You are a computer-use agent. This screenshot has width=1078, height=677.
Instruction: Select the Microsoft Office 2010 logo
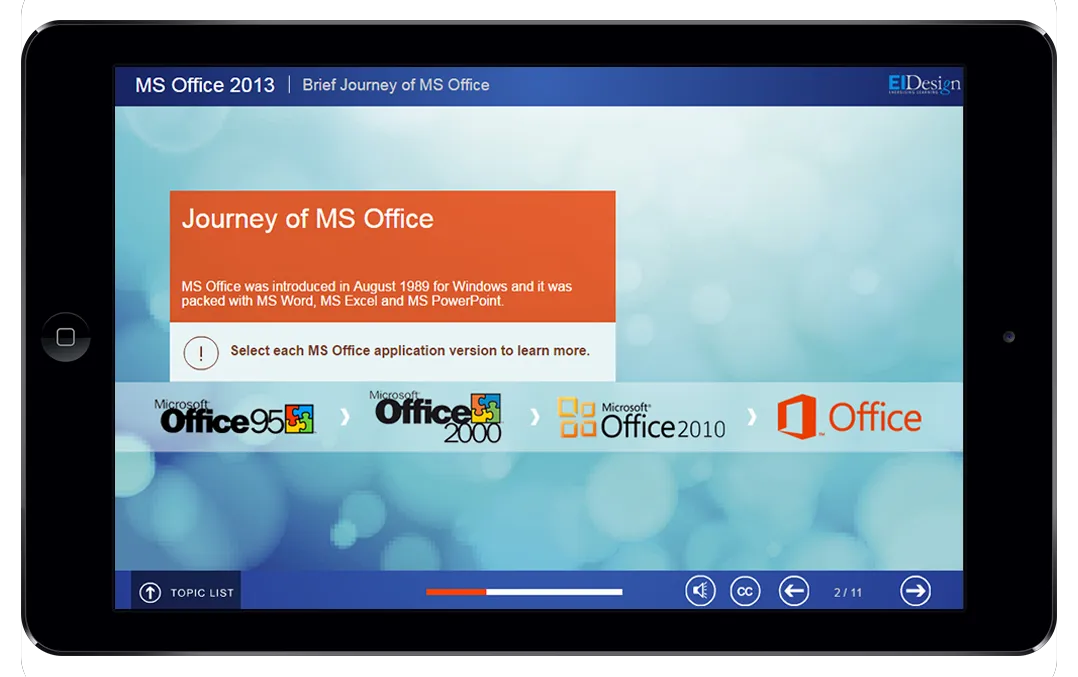pos(641,418)
